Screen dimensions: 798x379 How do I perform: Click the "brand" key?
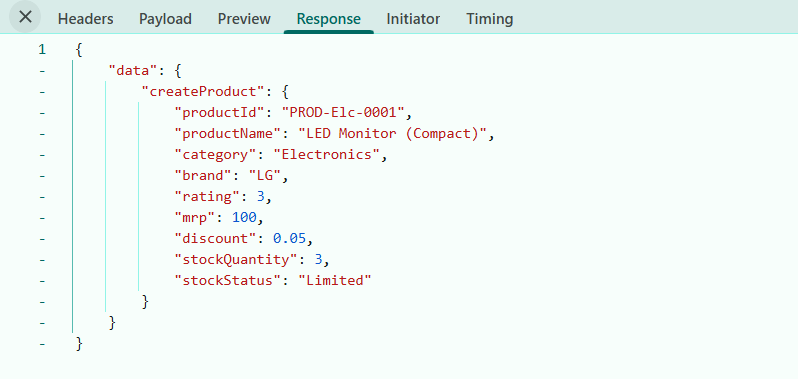203,176
